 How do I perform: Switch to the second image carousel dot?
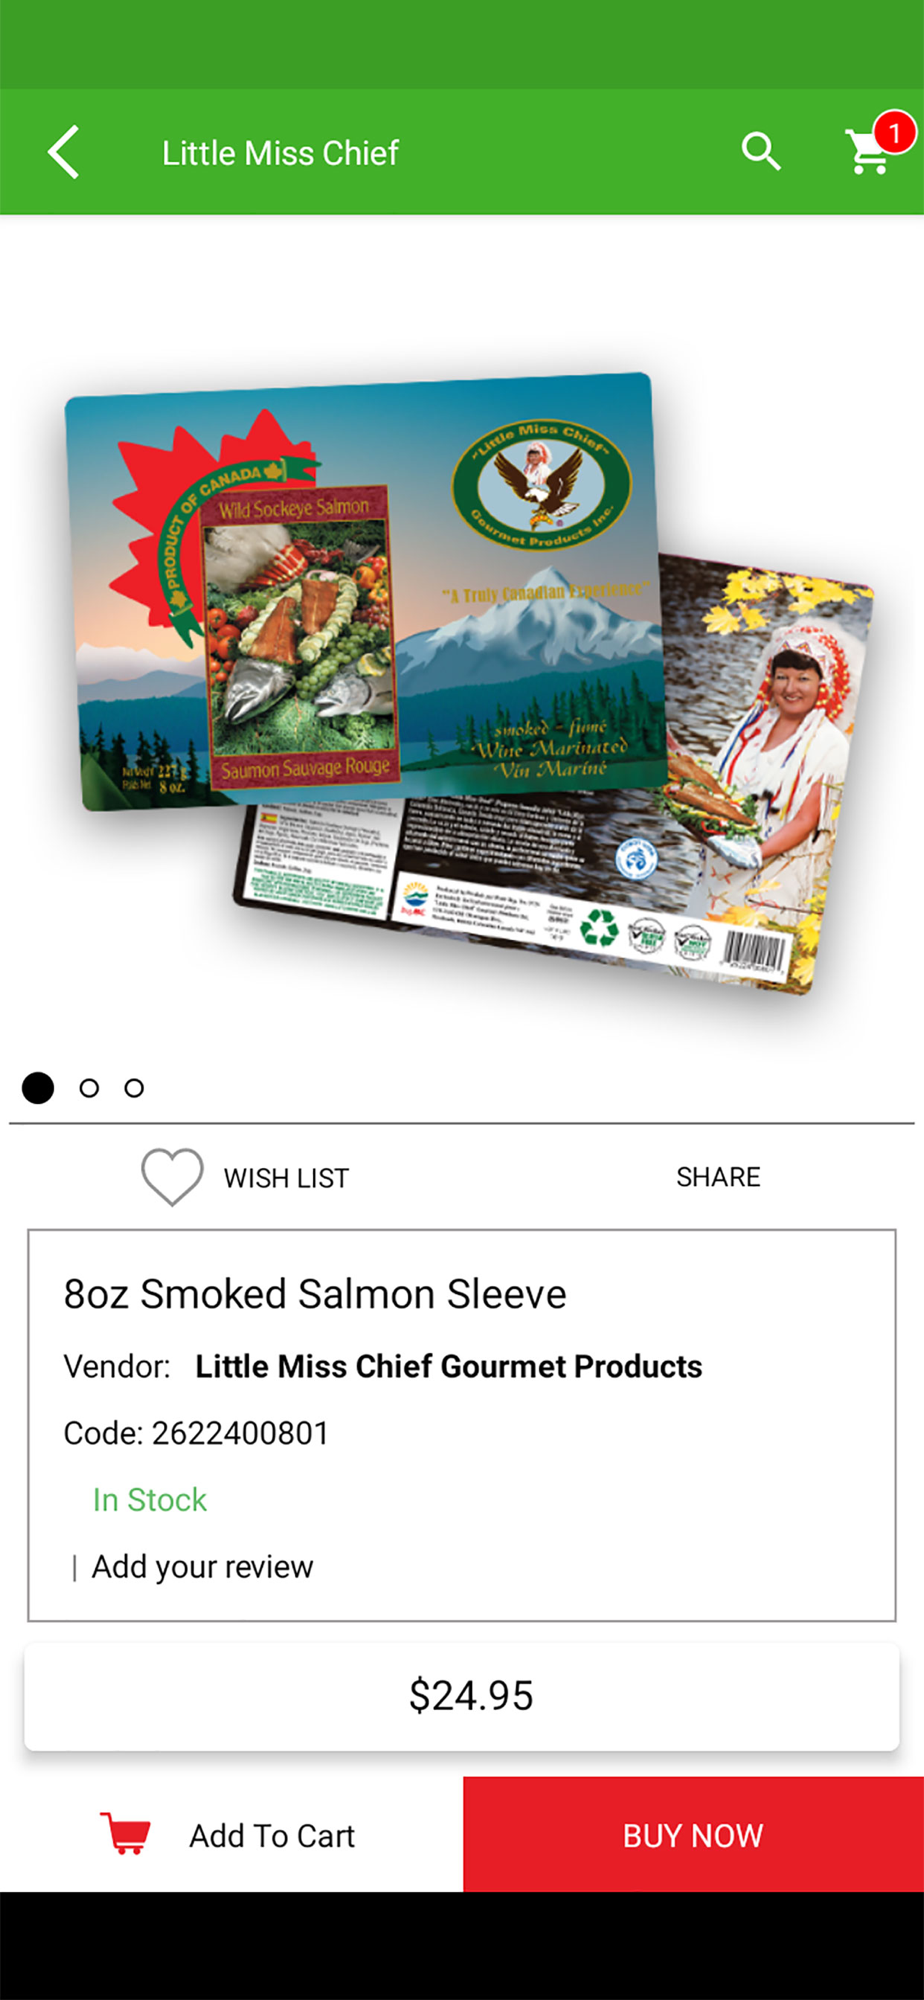click(89, 1087)
